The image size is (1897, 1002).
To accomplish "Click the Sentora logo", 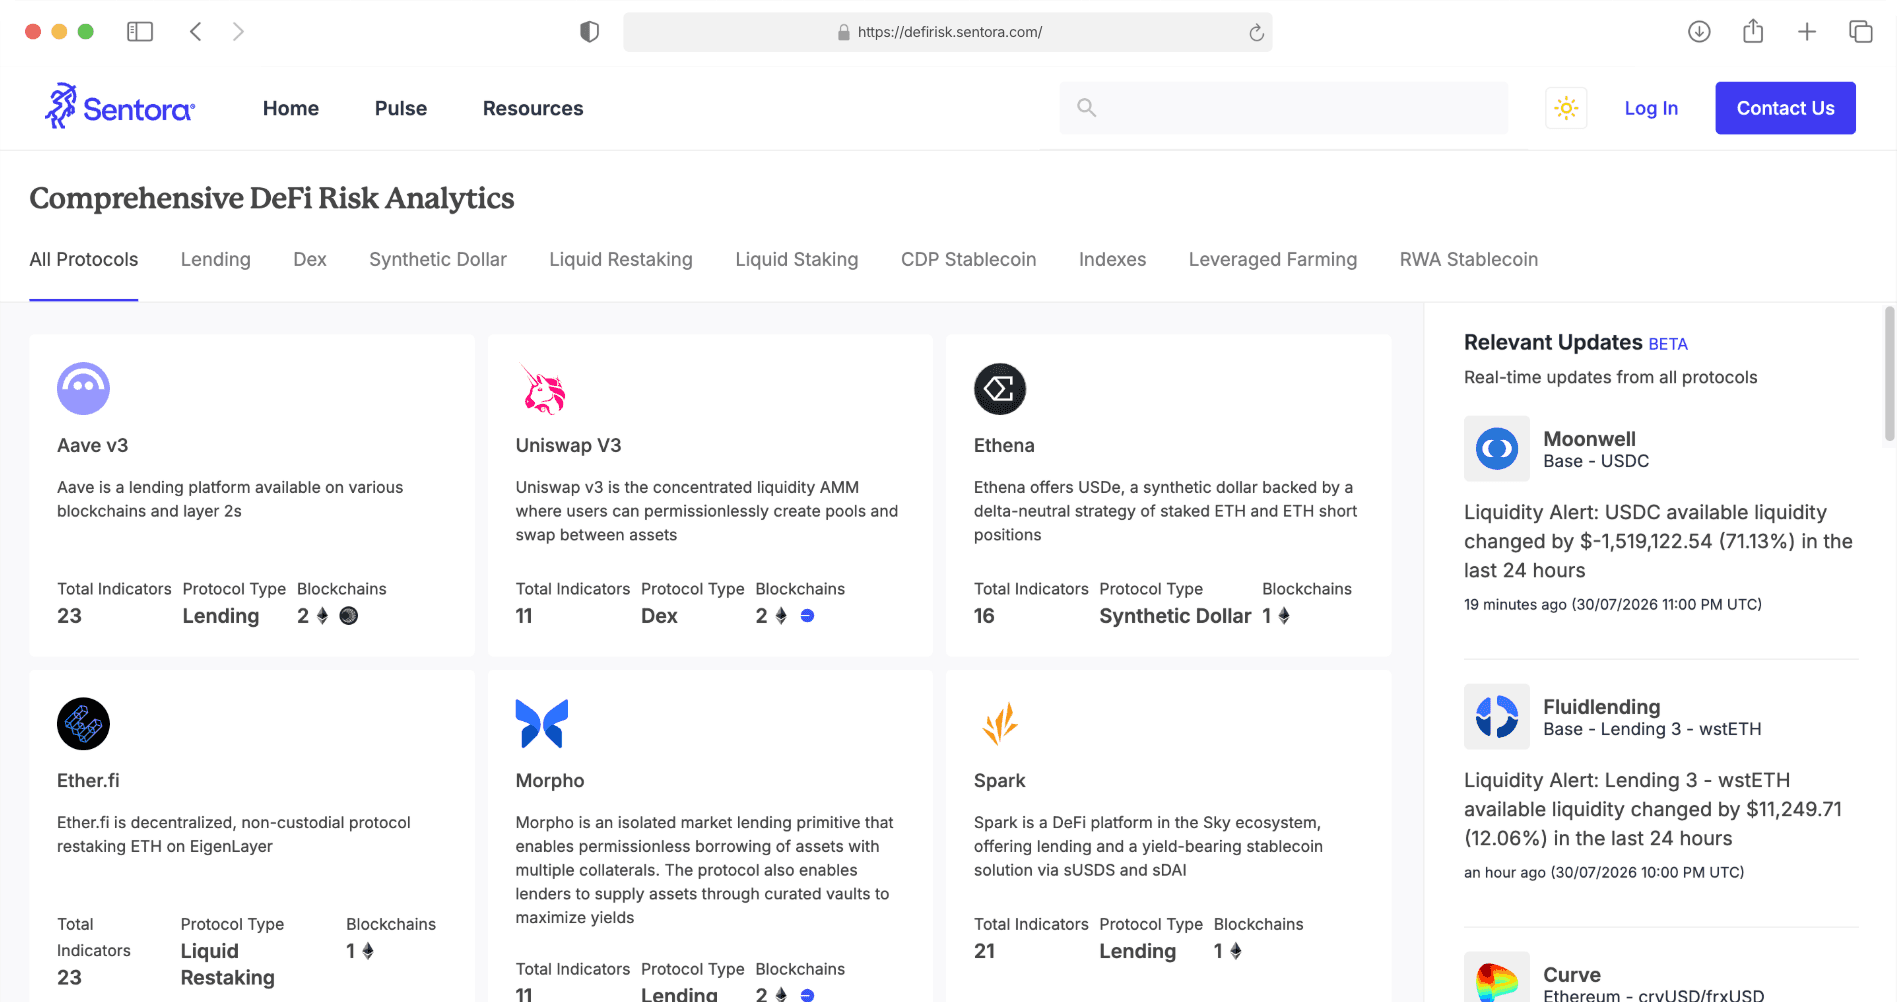I will click(120, 107).
